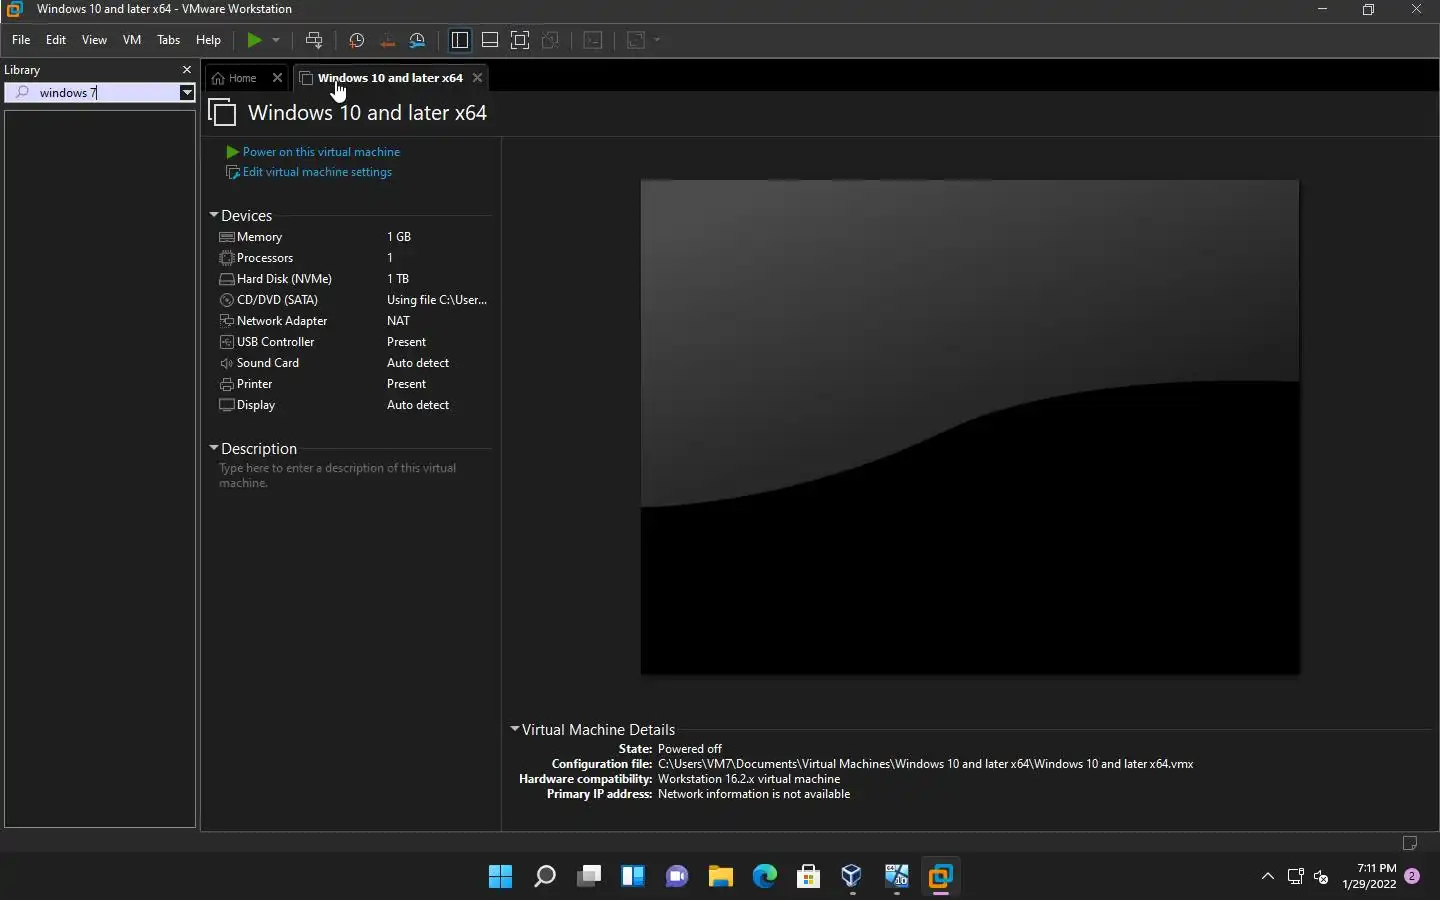The height and width of the screenshot is (900, 1440).
Task: Select the Network Adapter row
Action: [x=354, y=321]
